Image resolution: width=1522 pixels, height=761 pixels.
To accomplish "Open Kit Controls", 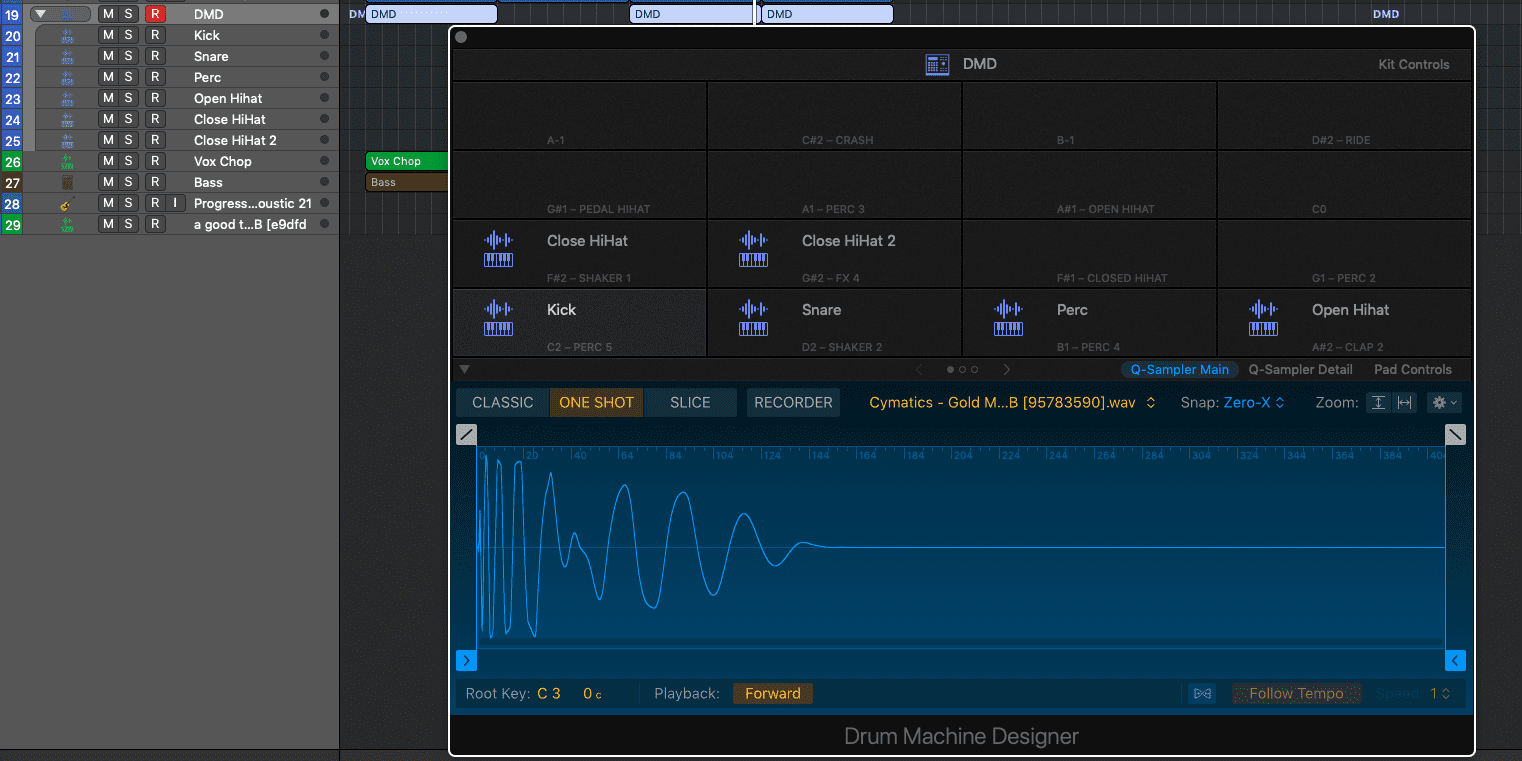I will coord(1413,64).
